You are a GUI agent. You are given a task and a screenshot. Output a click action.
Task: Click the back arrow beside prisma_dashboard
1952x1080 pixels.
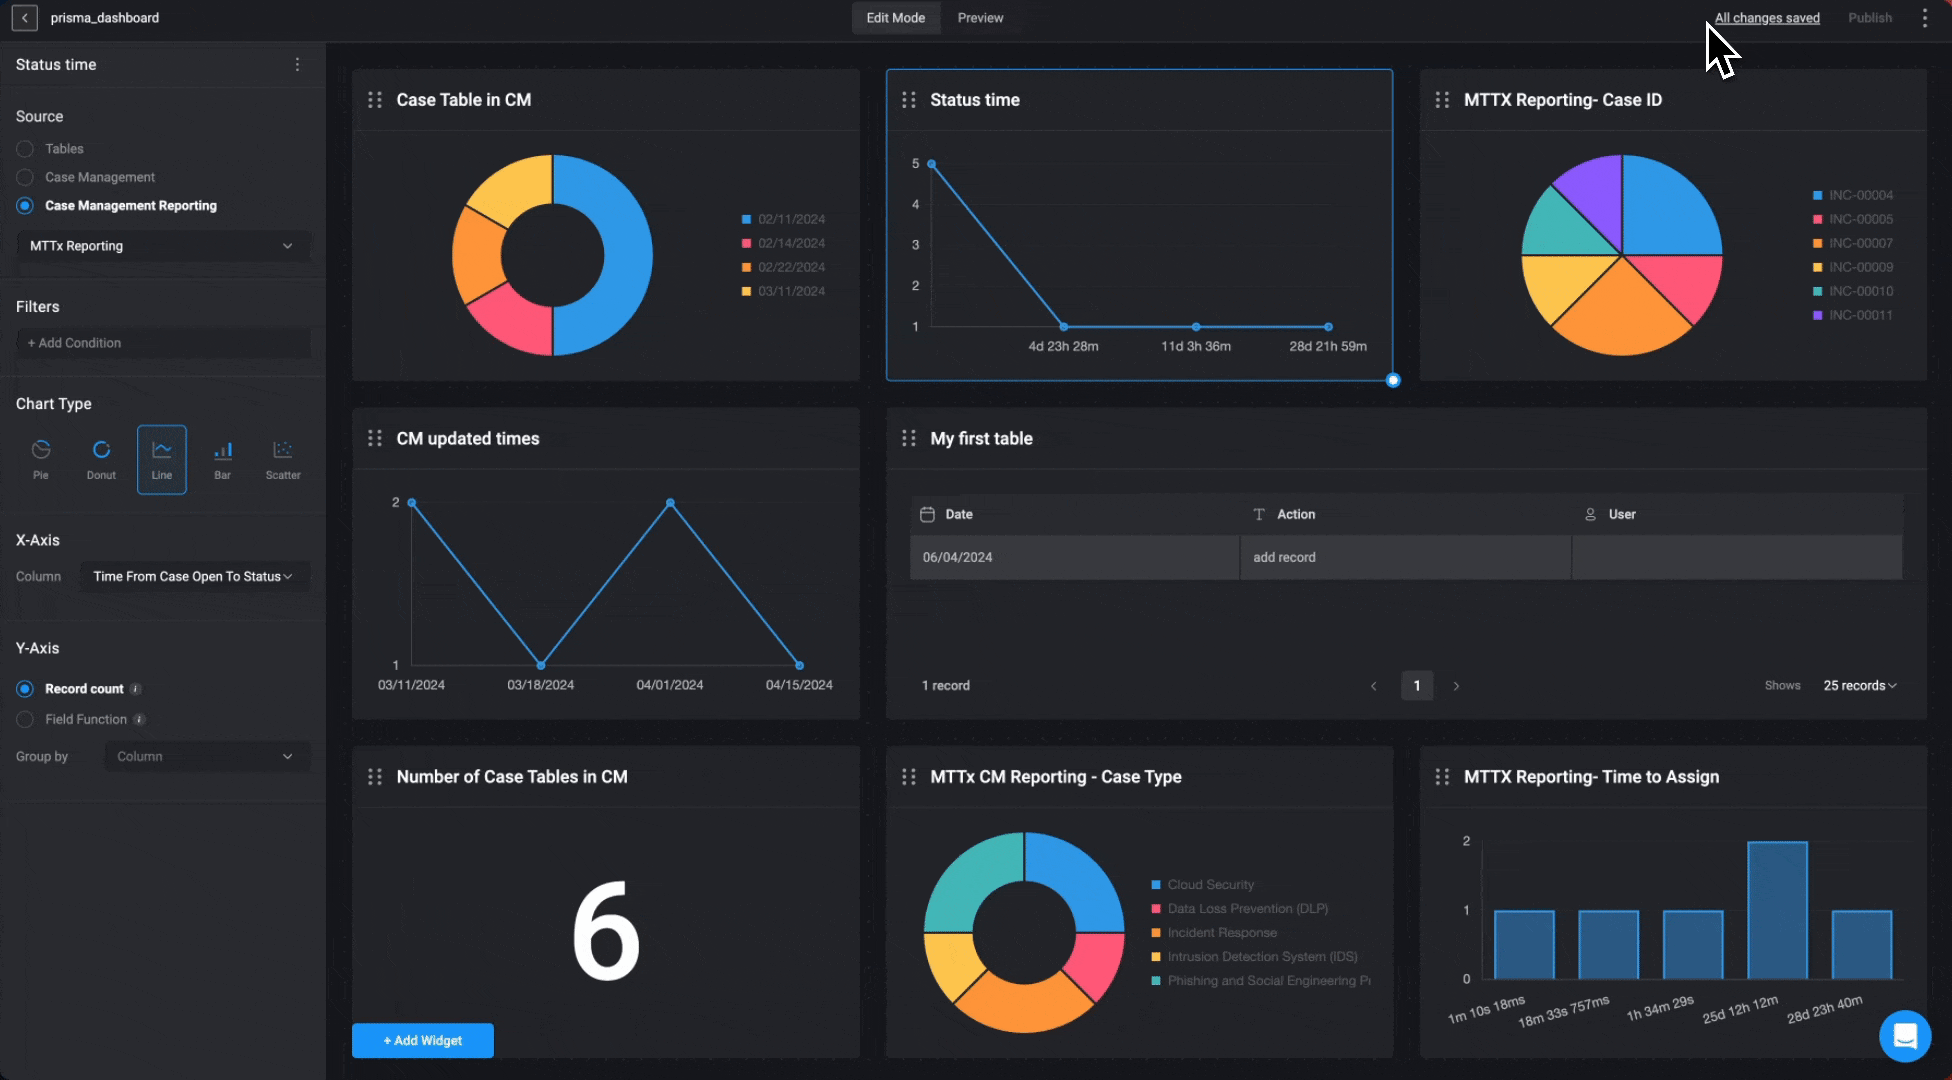click(25, 18)
